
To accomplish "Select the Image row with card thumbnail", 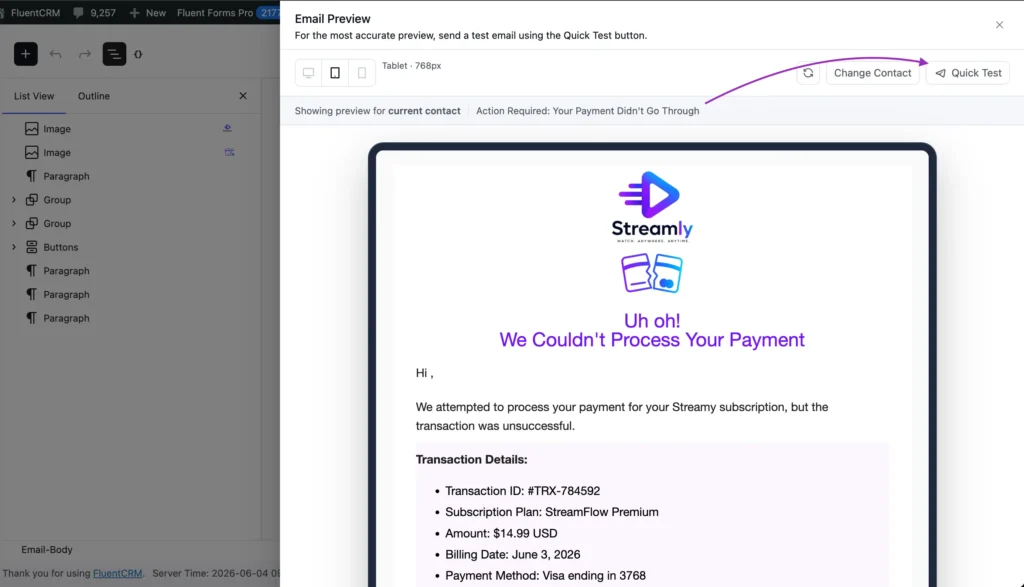I will pos(131,152).
